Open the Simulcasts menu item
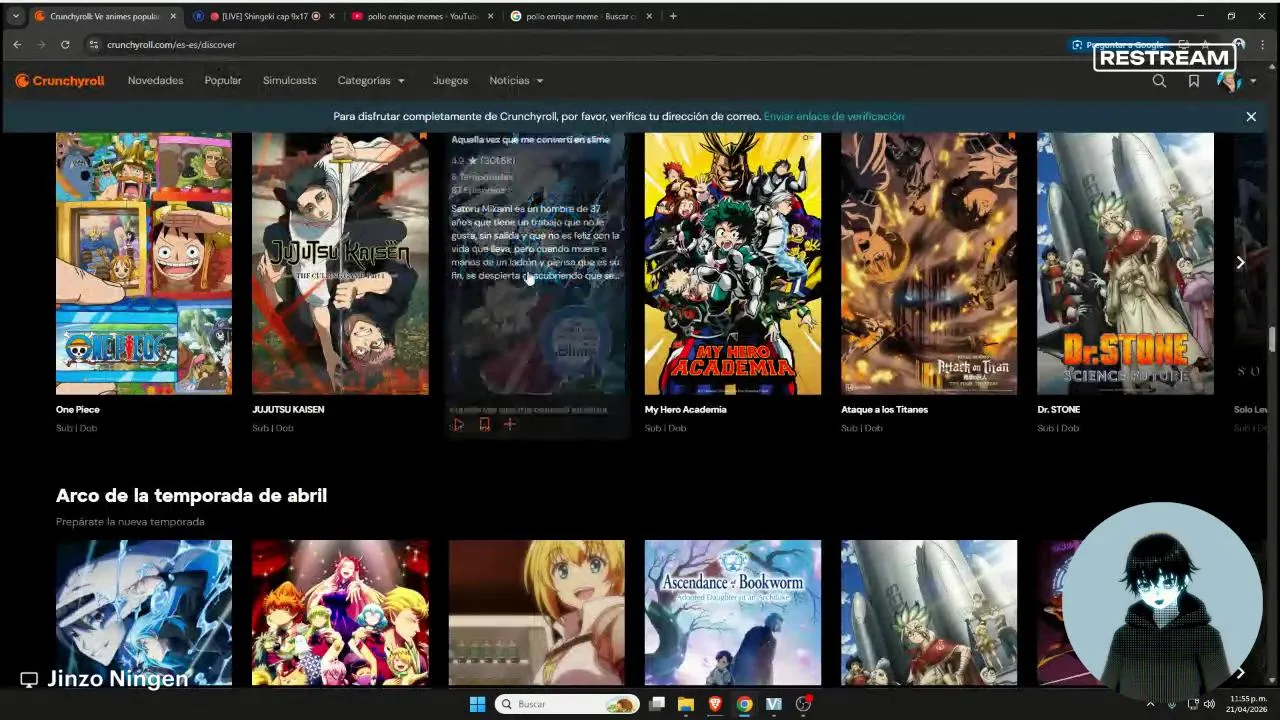The width and height of the screenshot is (1280, 720). (289, 81)
